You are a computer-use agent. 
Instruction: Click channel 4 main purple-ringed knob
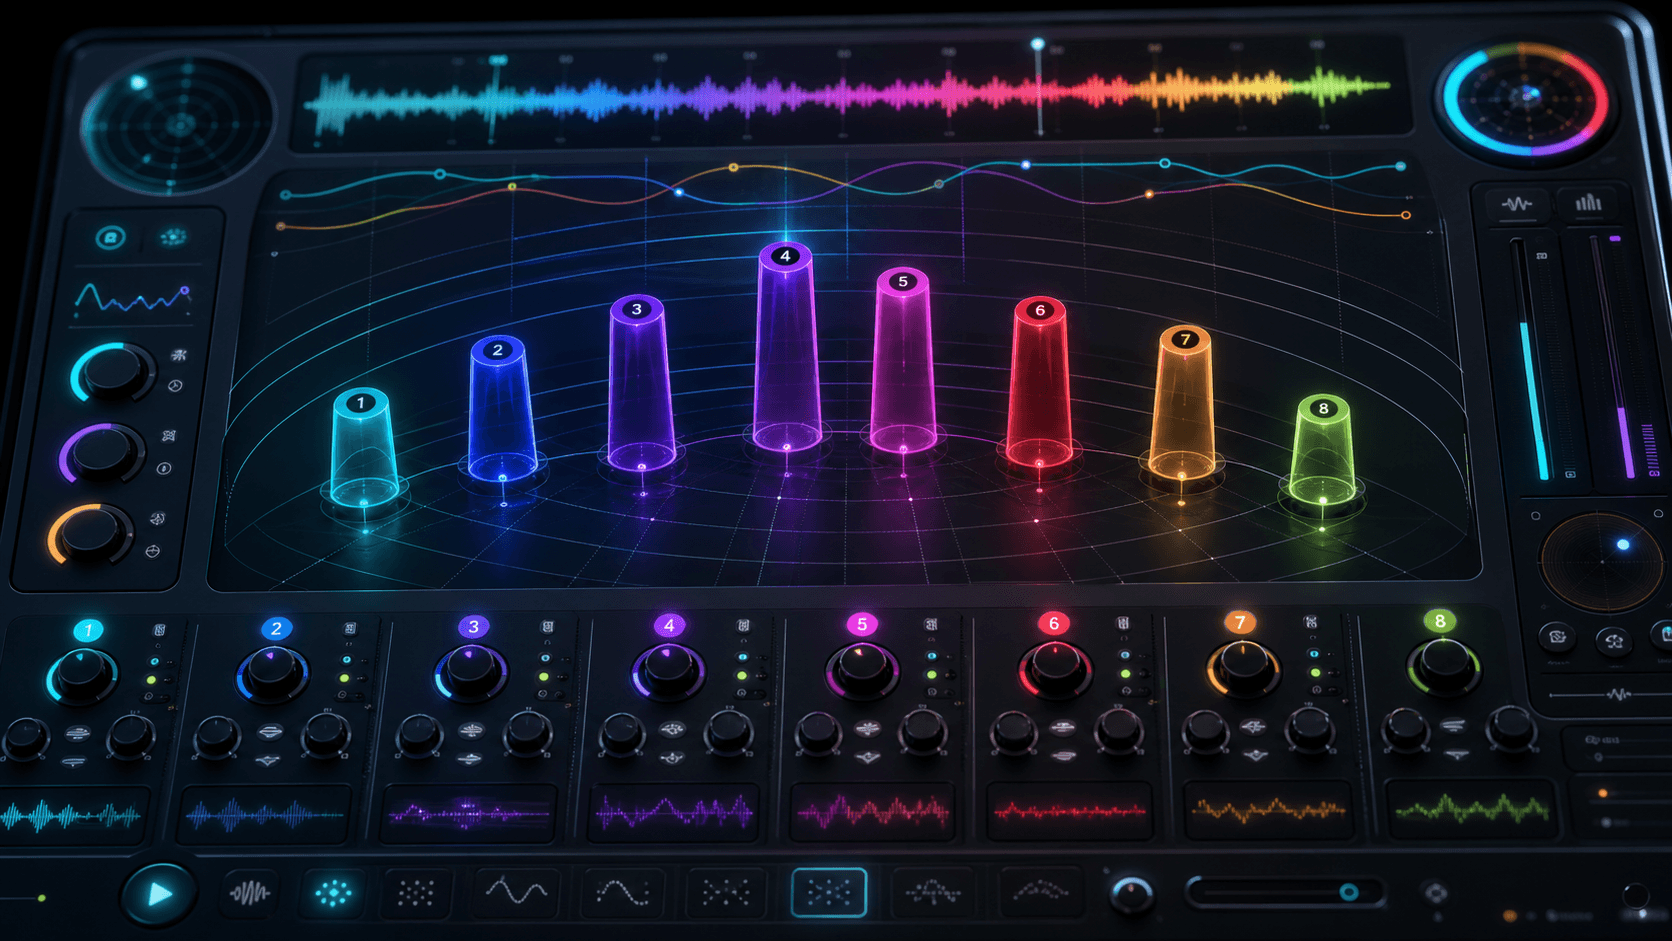pos(668,671)
